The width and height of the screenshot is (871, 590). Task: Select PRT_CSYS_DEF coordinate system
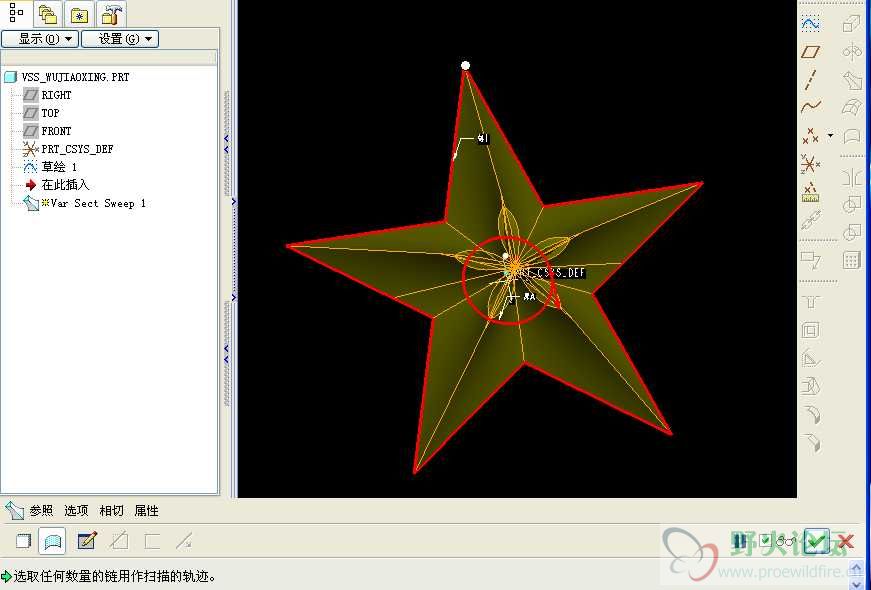coord(68,149)
